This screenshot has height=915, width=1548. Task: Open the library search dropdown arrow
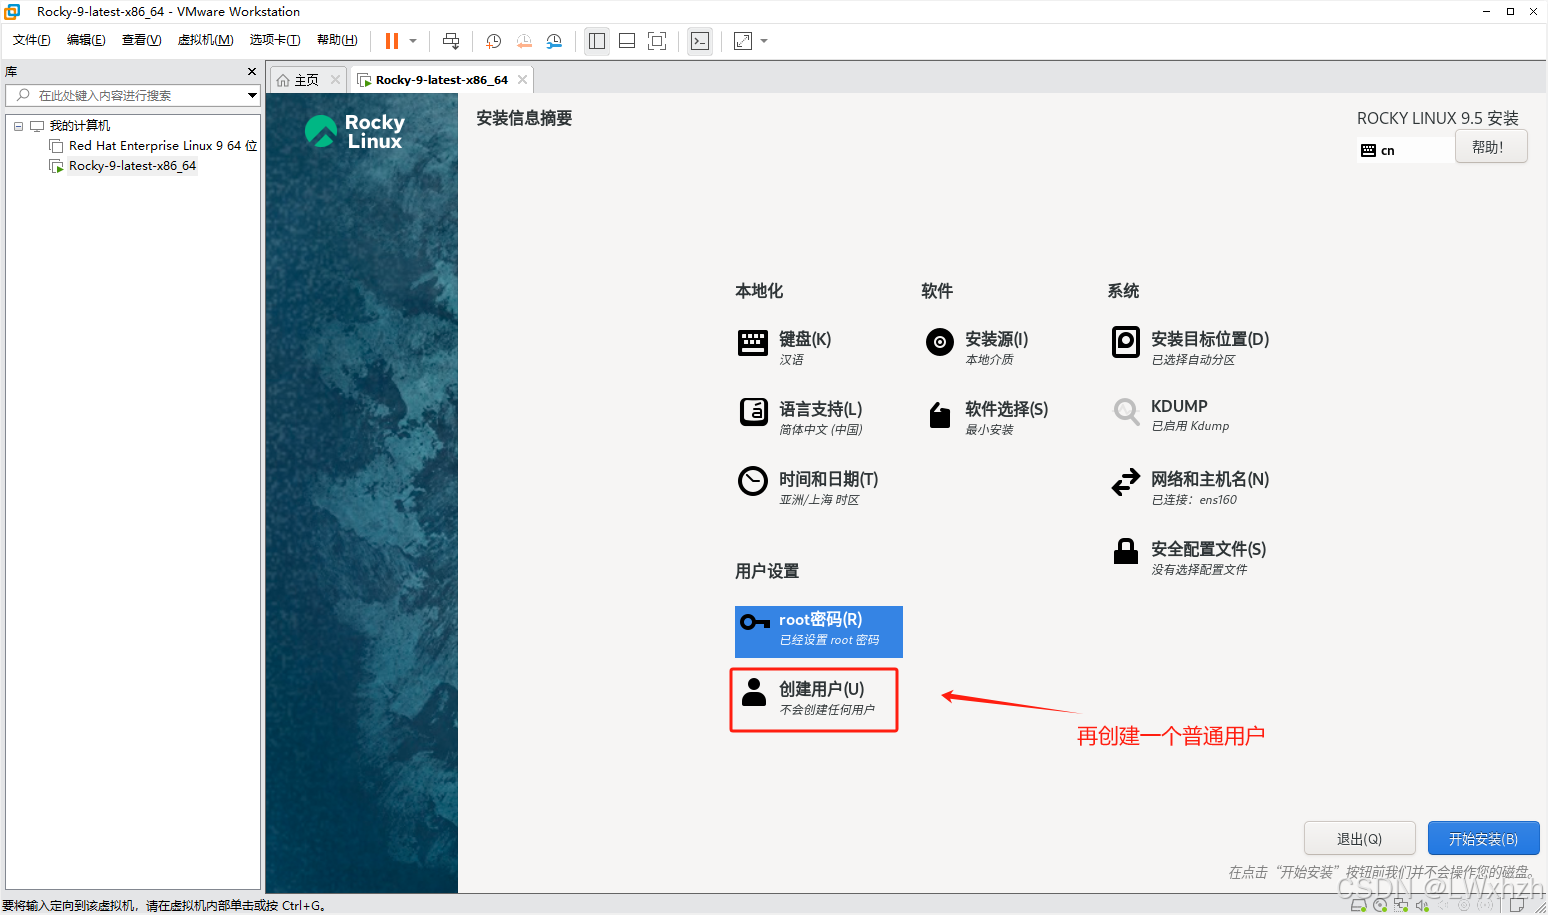coord(252,95)
